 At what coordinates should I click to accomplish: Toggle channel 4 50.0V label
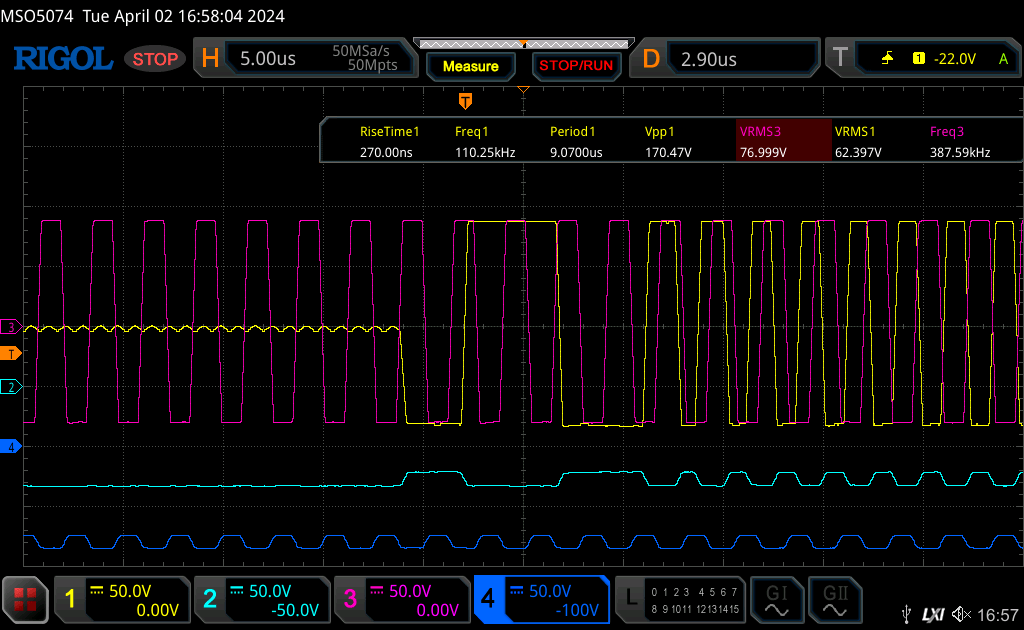click(x=550, y=591)
